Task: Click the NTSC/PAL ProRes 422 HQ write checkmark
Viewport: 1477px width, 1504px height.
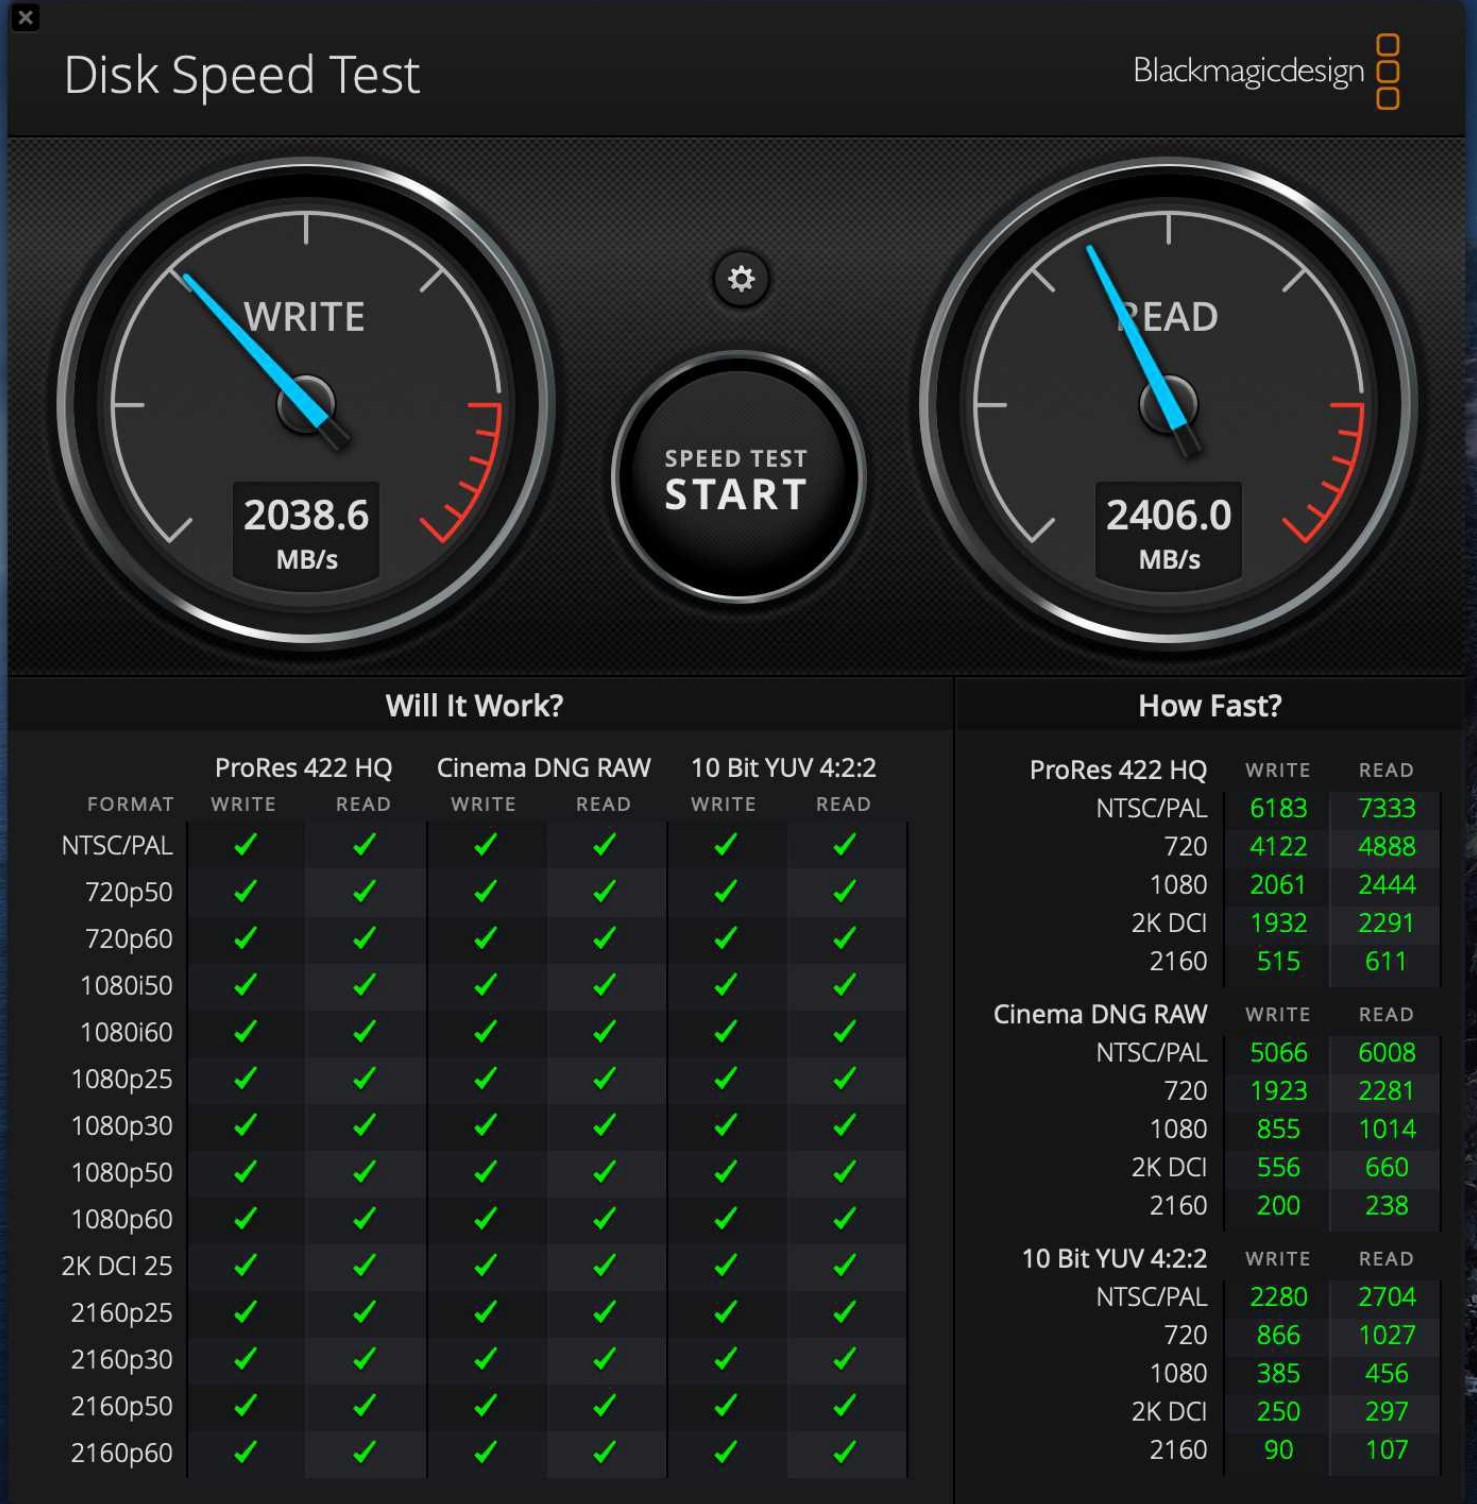Action: [x=245, y=845]
